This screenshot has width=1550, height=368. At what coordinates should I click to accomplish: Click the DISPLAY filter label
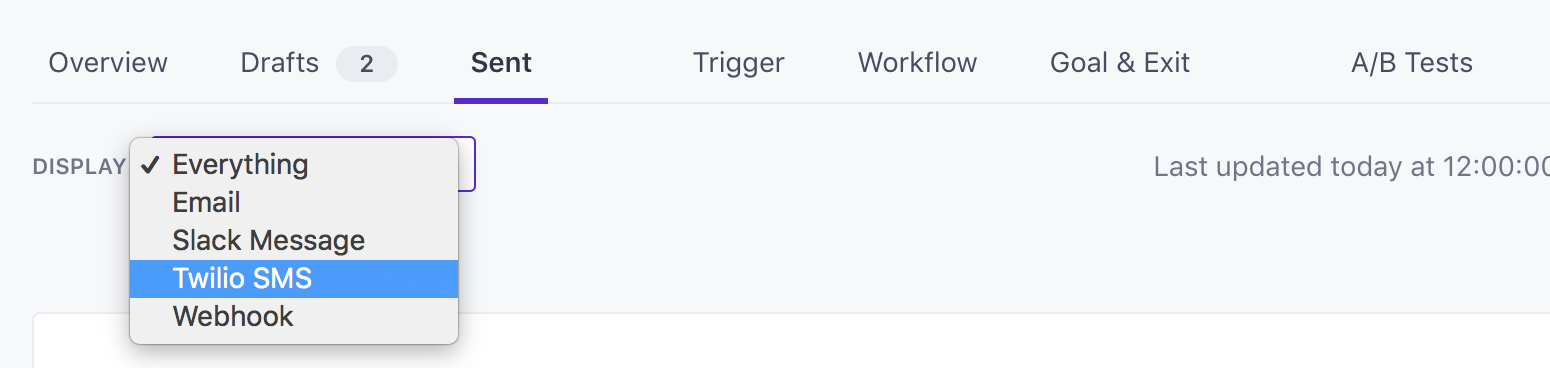[x=79, y=167]
